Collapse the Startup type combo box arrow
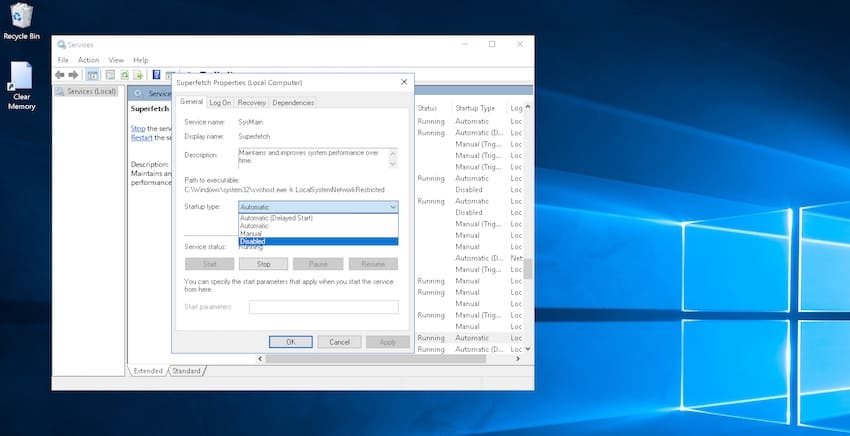The image size is (850, 436). click(x=392, y=207)
